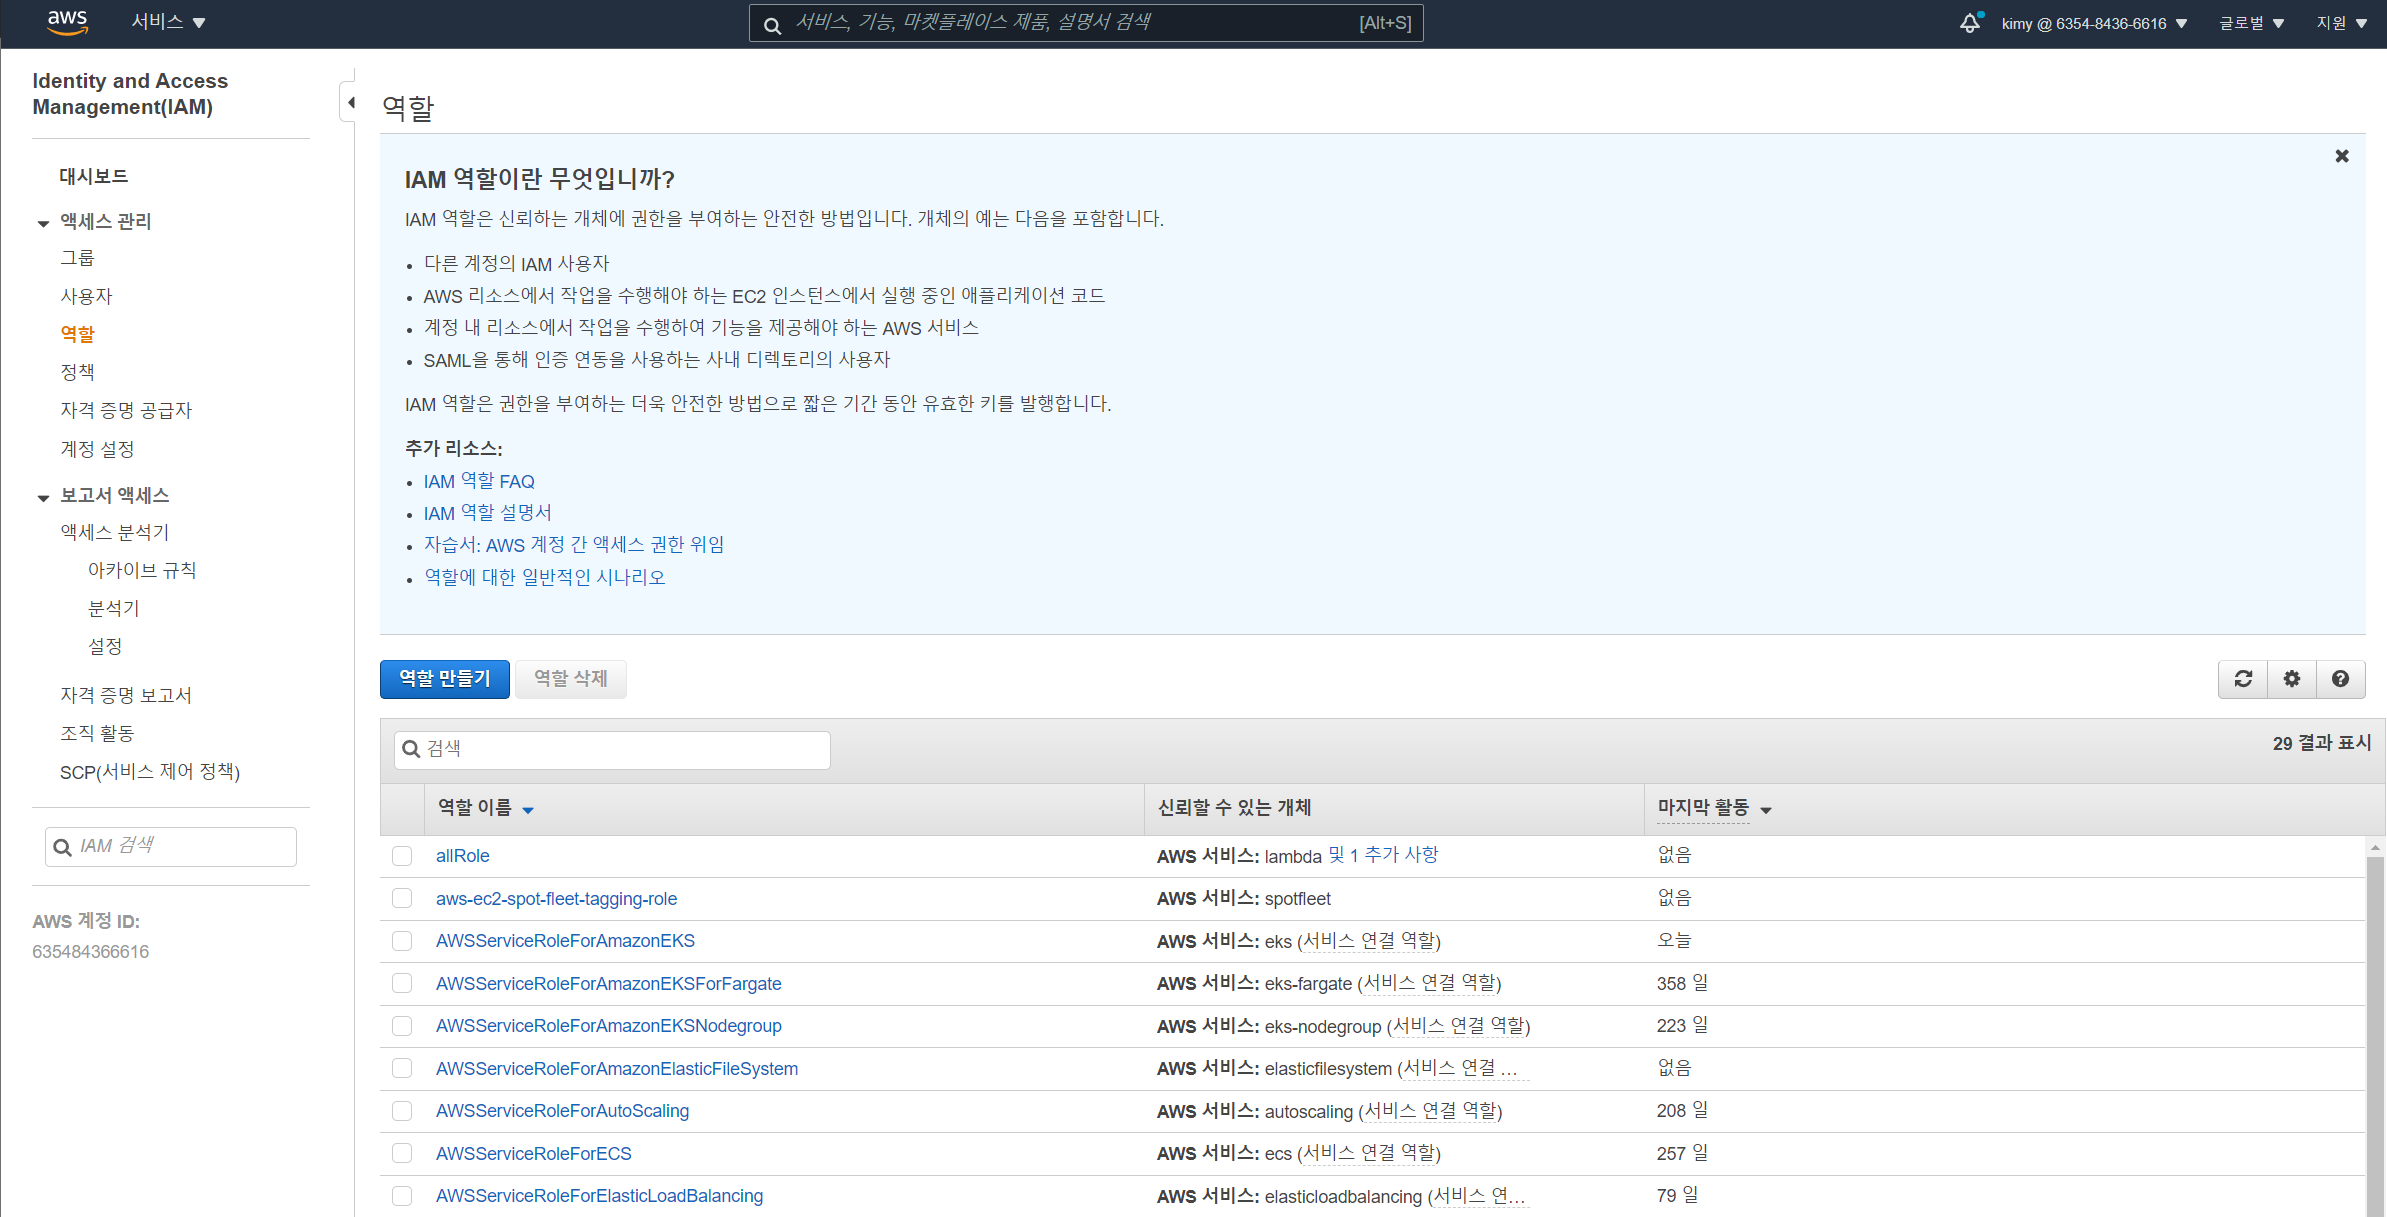Open the IAM 역할 FAQ link
Screen dimensions: 2387x1217
pos(479,481)
